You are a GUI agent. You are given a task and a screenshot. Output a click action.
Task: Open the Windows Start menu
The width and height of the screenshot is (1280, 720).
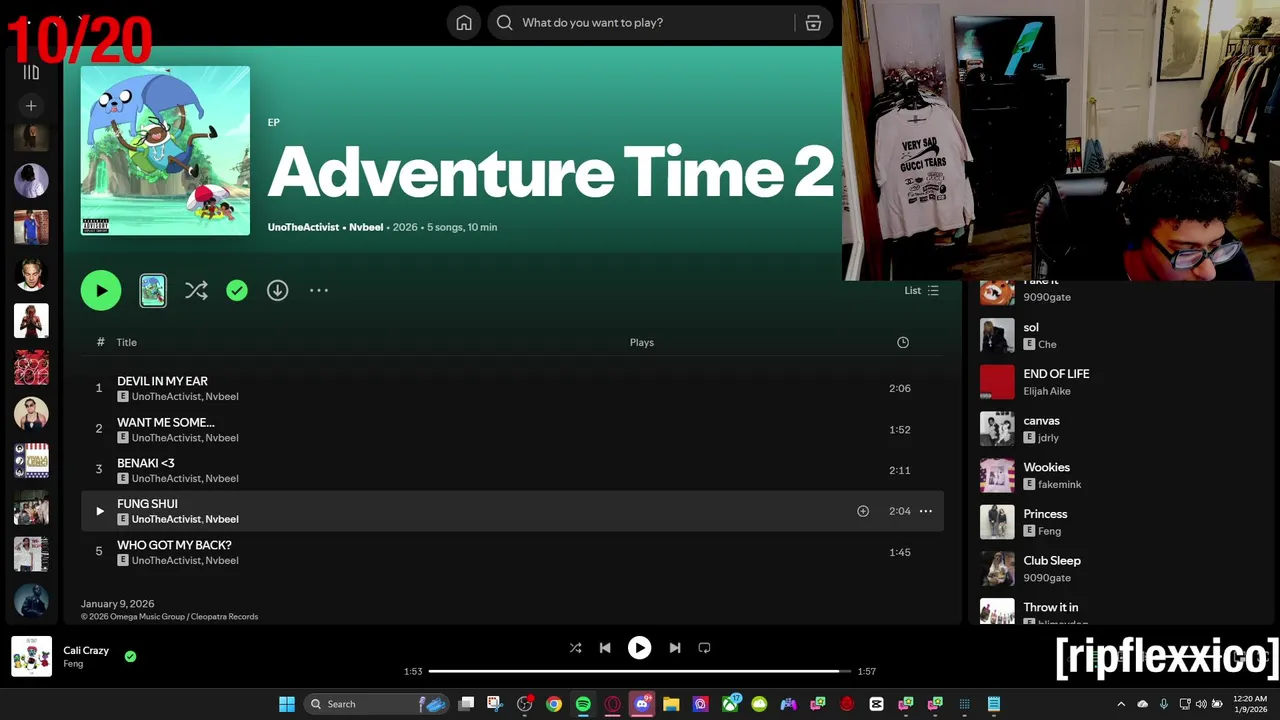coord(287,704)
